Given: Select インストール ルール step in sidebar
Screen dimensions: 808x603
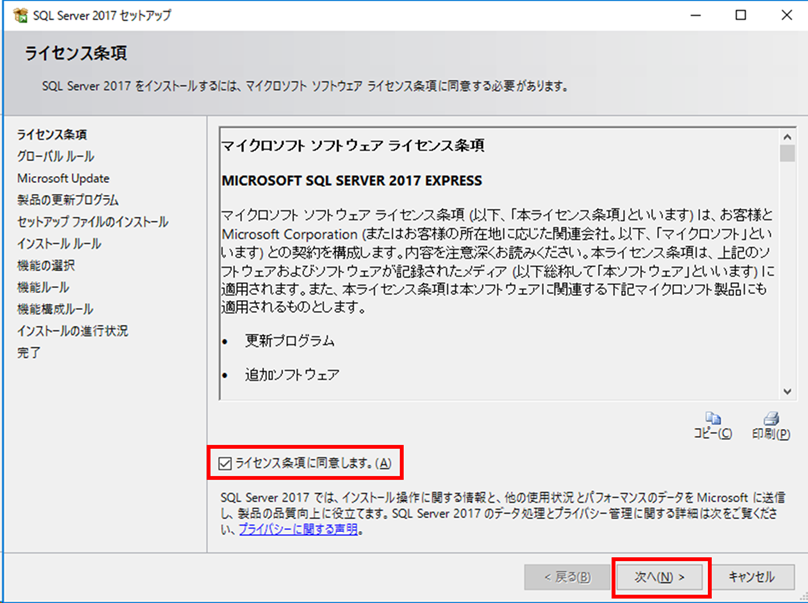Looking at the screenshot, I should (59, 243).
